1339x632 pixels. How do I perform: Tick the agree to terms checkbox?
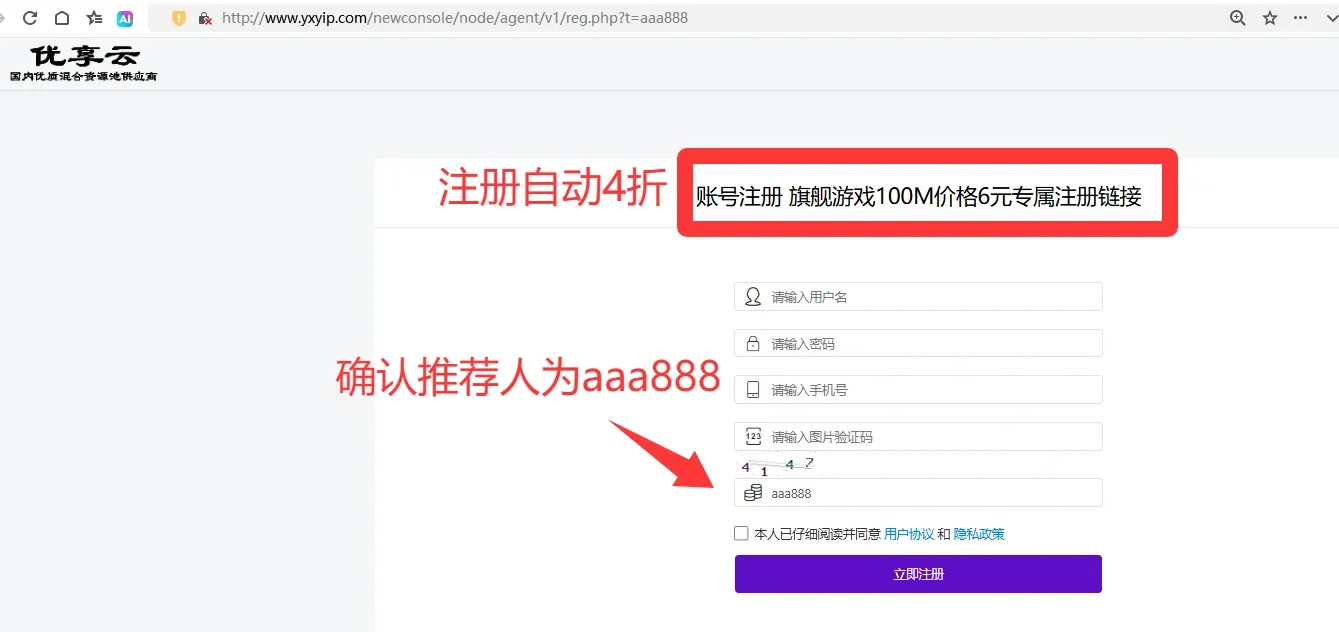point(741,534)
